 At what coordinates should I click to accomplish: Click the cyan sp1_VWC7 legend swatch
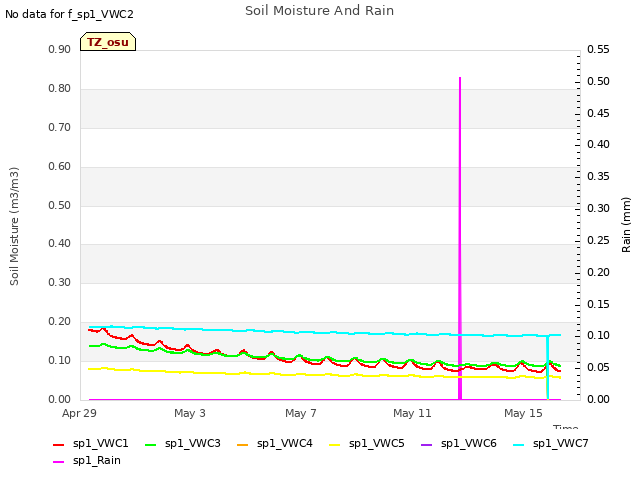coord(519,444)
